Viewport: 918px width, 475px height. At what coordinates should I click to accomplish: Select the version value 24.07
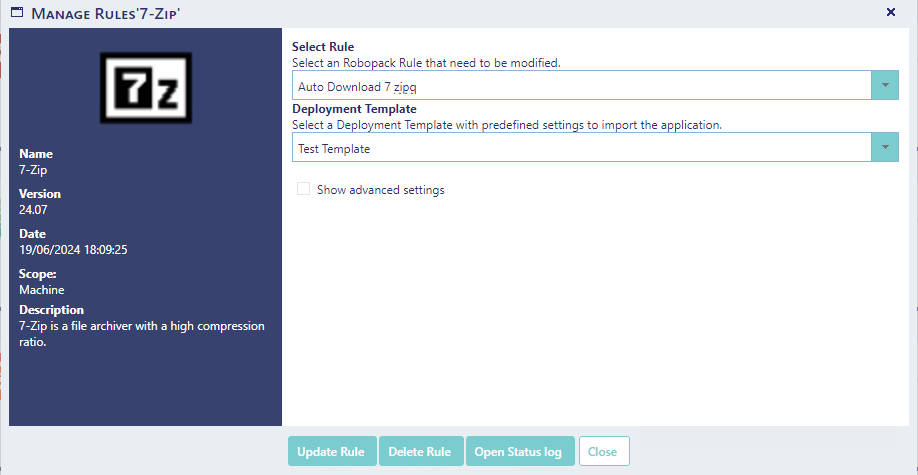point(33,209)
